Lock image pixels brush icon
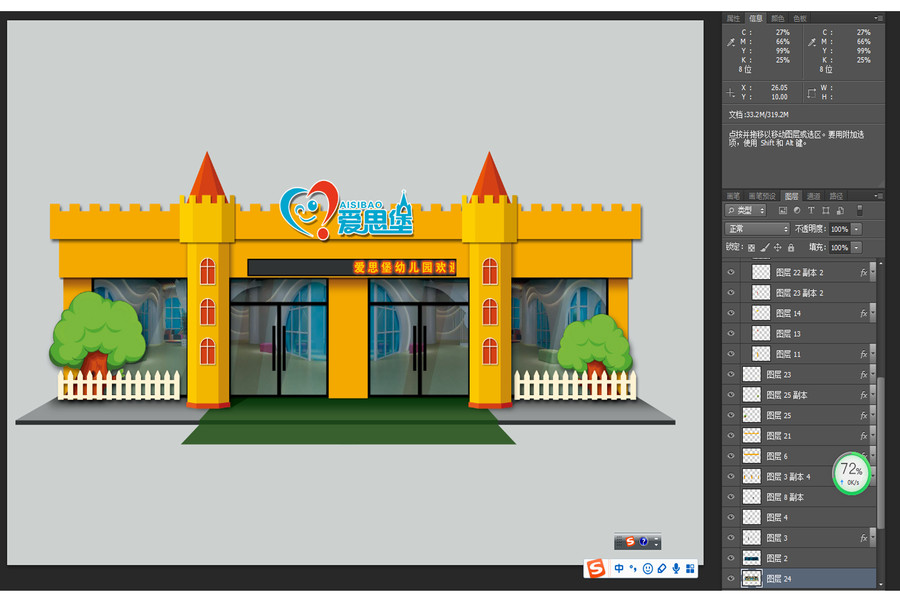 [x=765, y=247]
